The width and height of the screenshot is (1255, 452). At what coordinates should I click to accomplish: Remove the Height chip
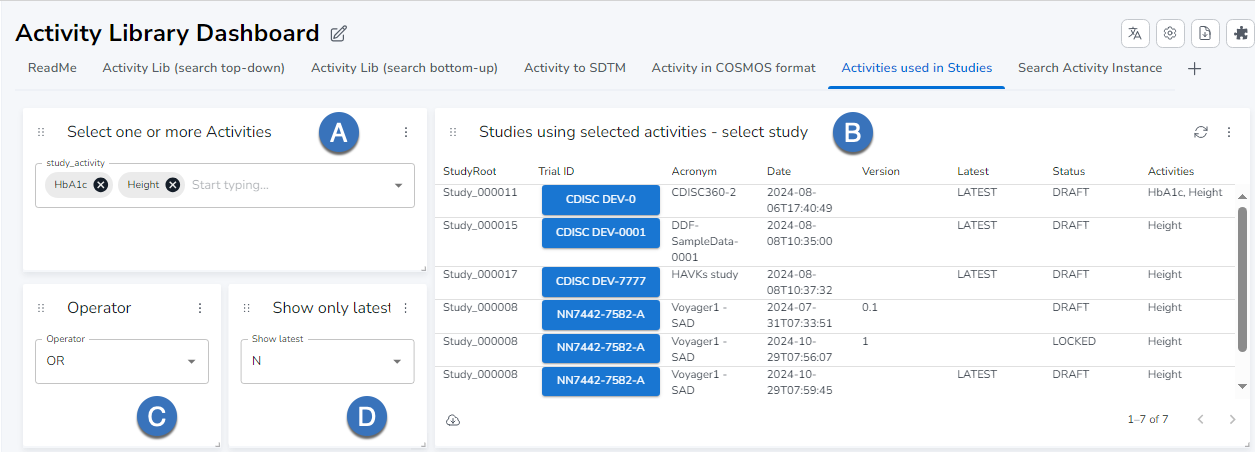click(x=173, y=184)
